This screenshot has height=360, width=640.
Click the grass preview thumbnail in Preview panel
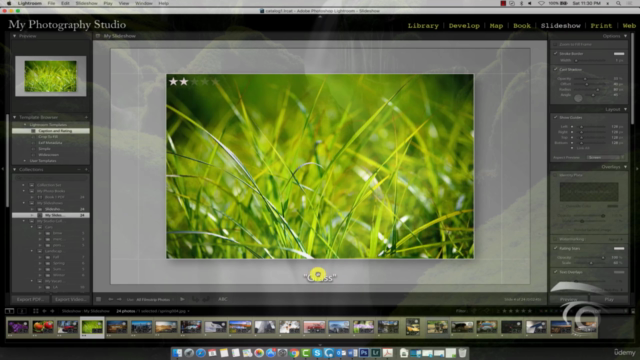point(51,76)
